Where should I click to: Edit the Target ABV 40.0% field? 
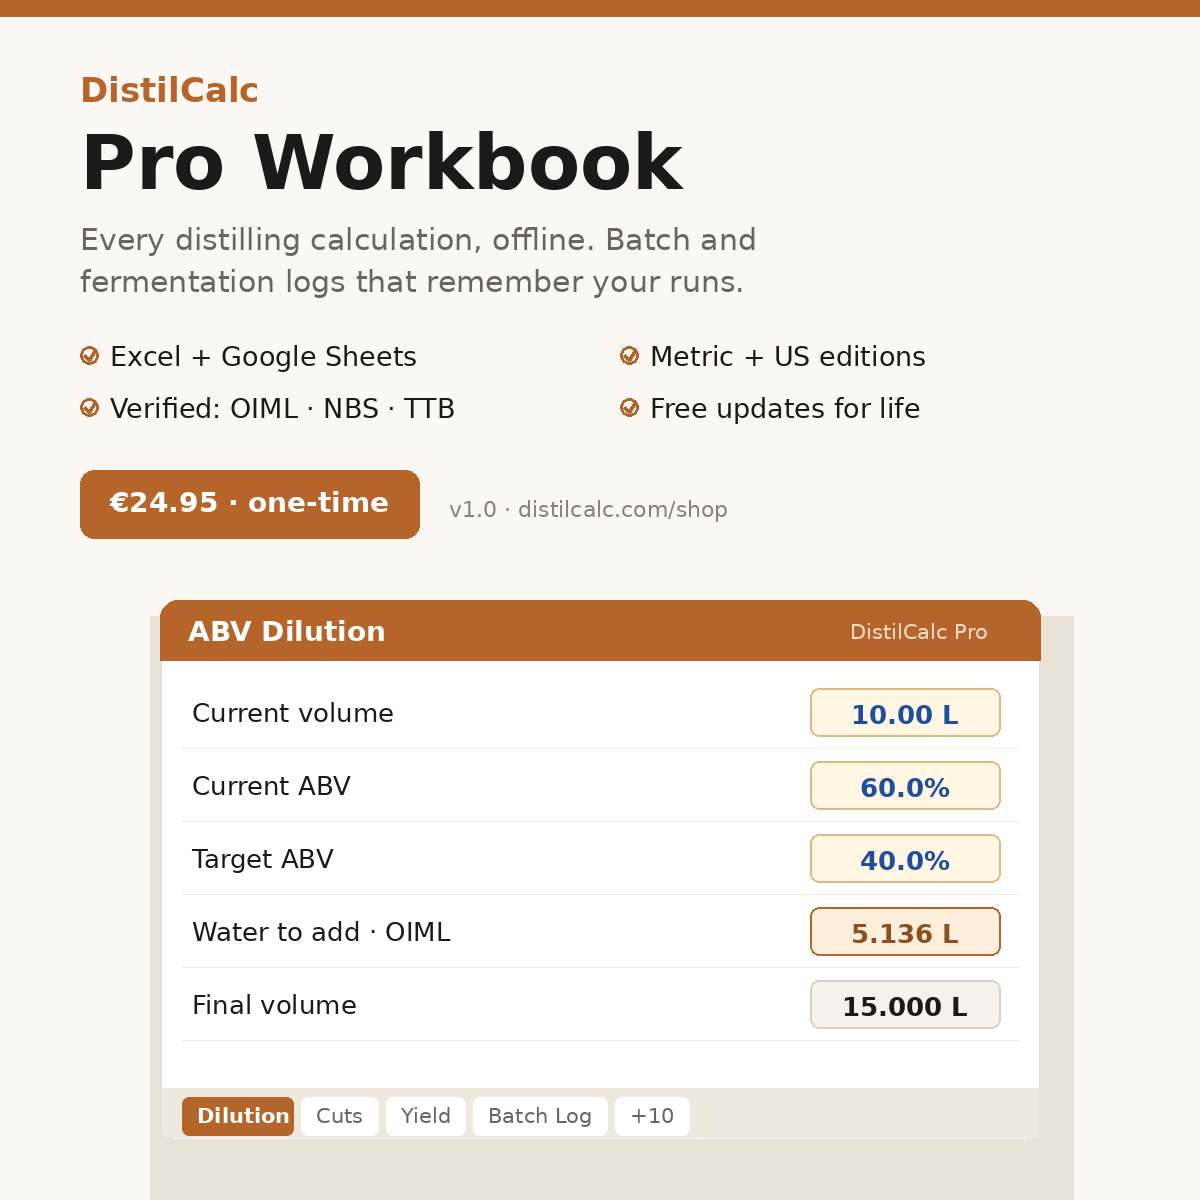[905, 859]
